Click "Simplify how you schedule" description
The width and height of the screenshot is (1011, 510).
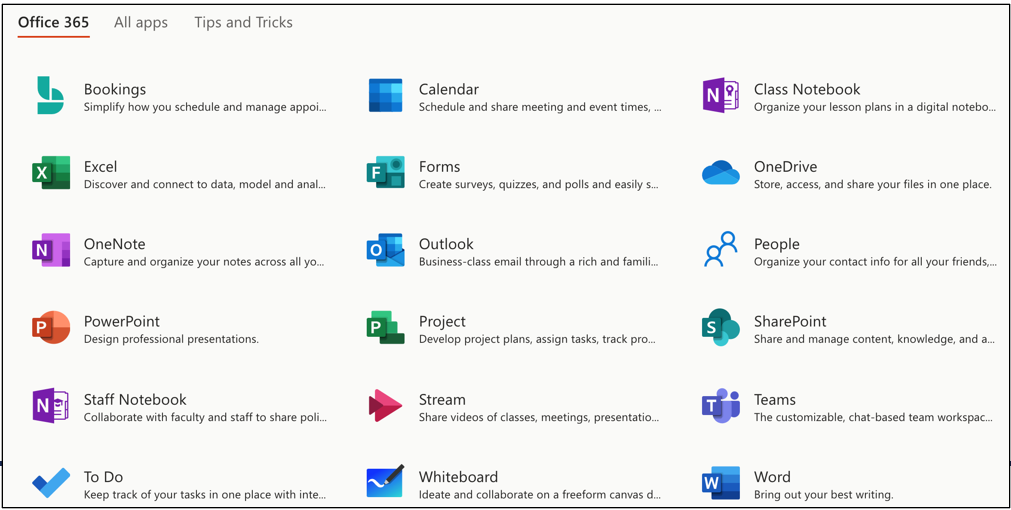pos(206,107)
